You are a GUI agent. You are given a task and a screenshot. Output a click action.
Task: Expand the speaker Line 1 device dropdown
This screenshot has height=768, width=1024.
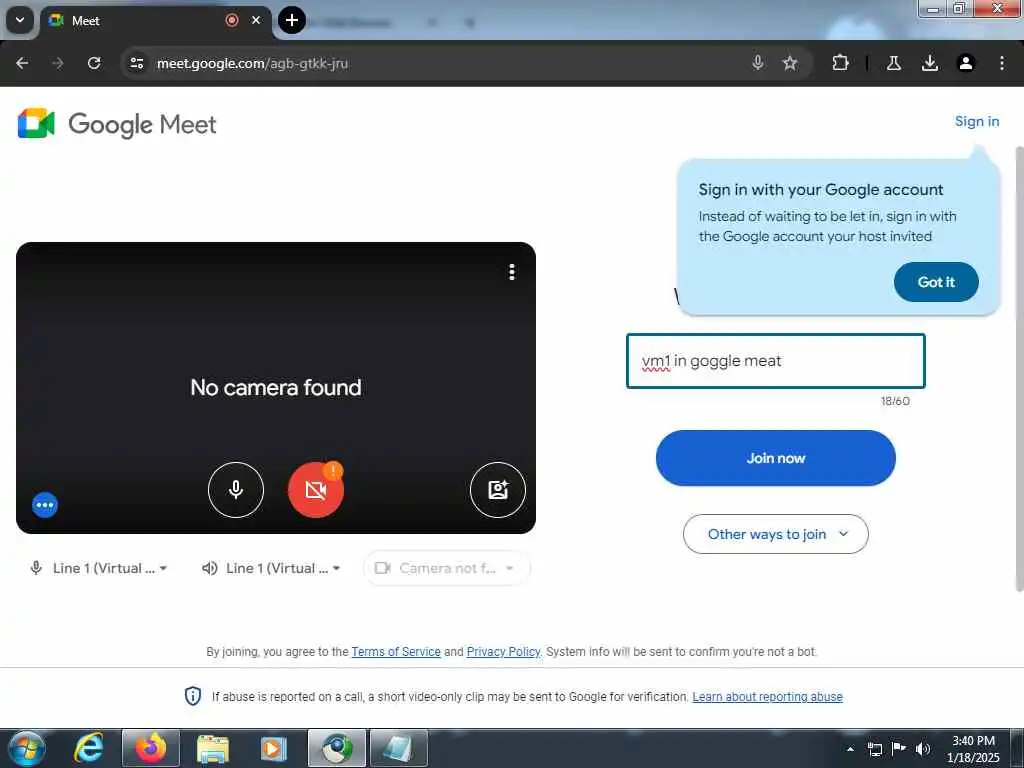pyautogui.click(x=271, y=568)
